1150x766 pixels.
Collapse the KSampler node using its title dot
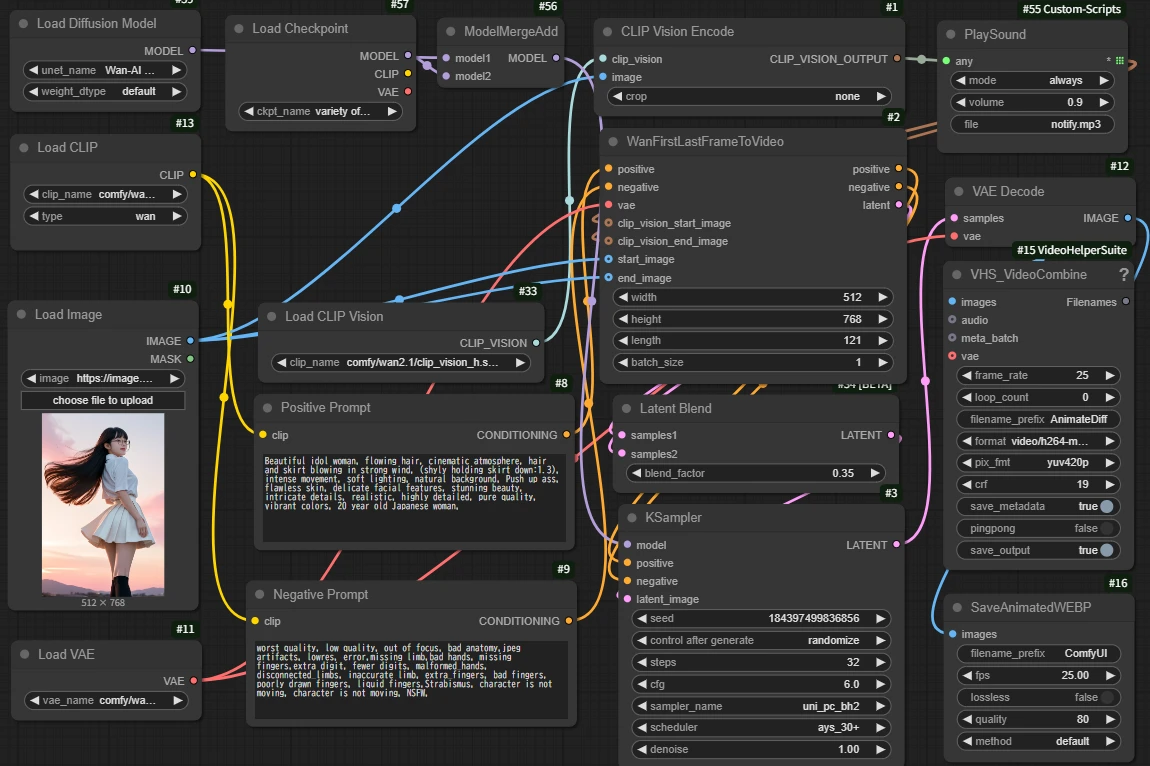[x=632, y=518]
